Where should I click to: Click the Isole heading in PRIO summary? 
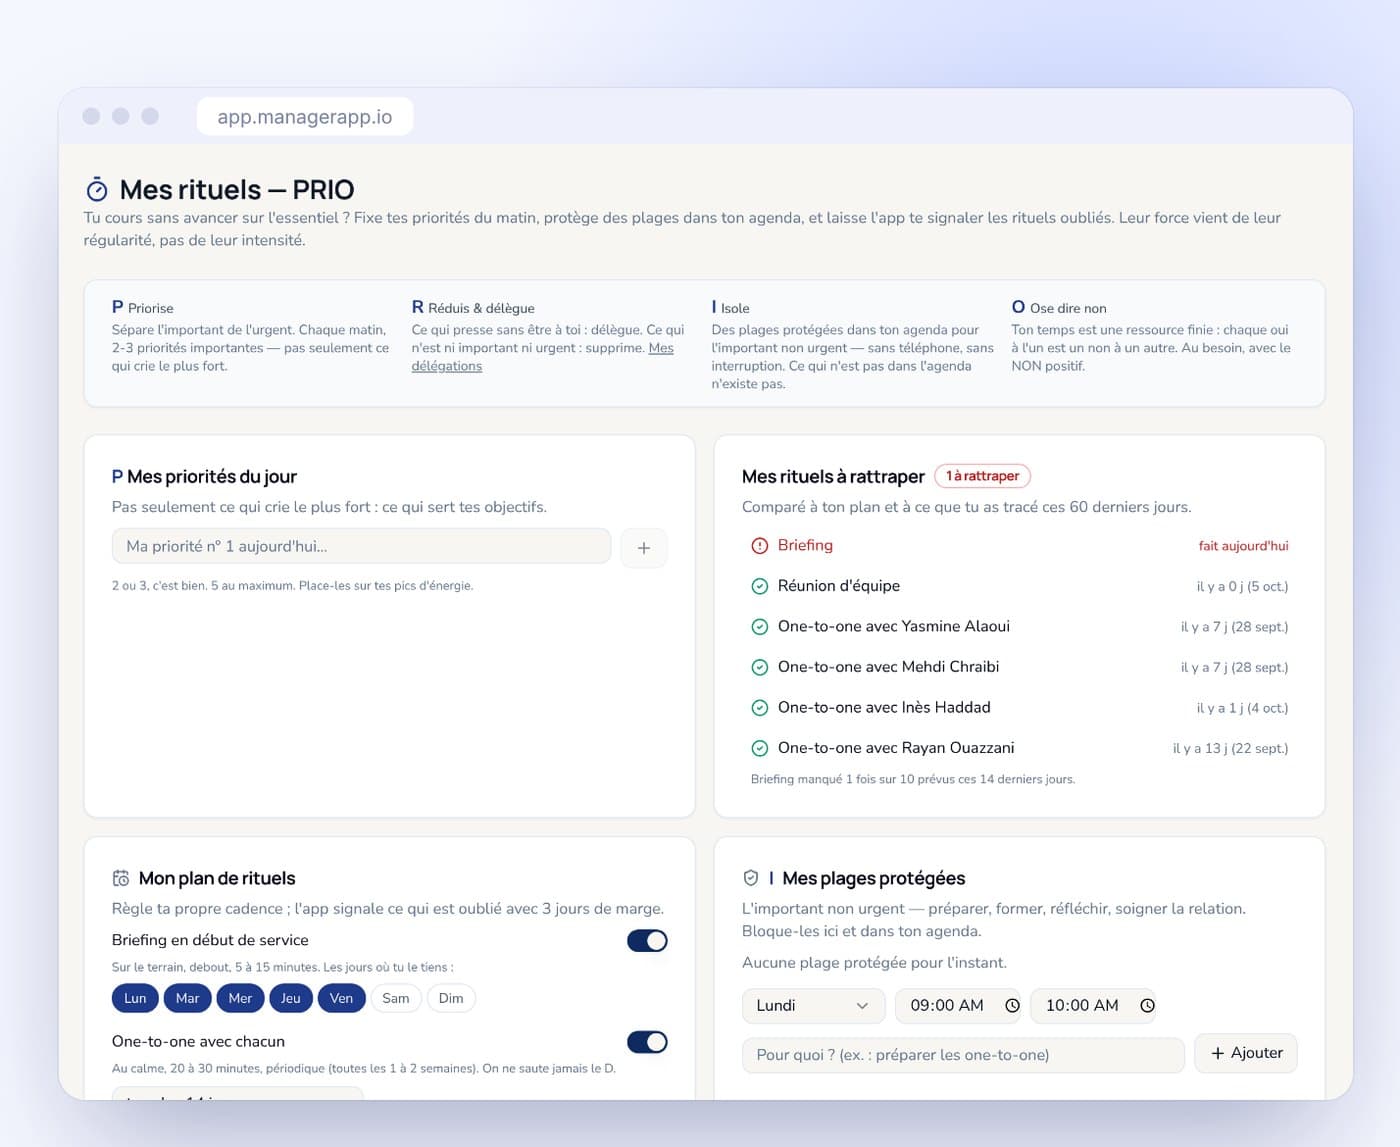731,308
